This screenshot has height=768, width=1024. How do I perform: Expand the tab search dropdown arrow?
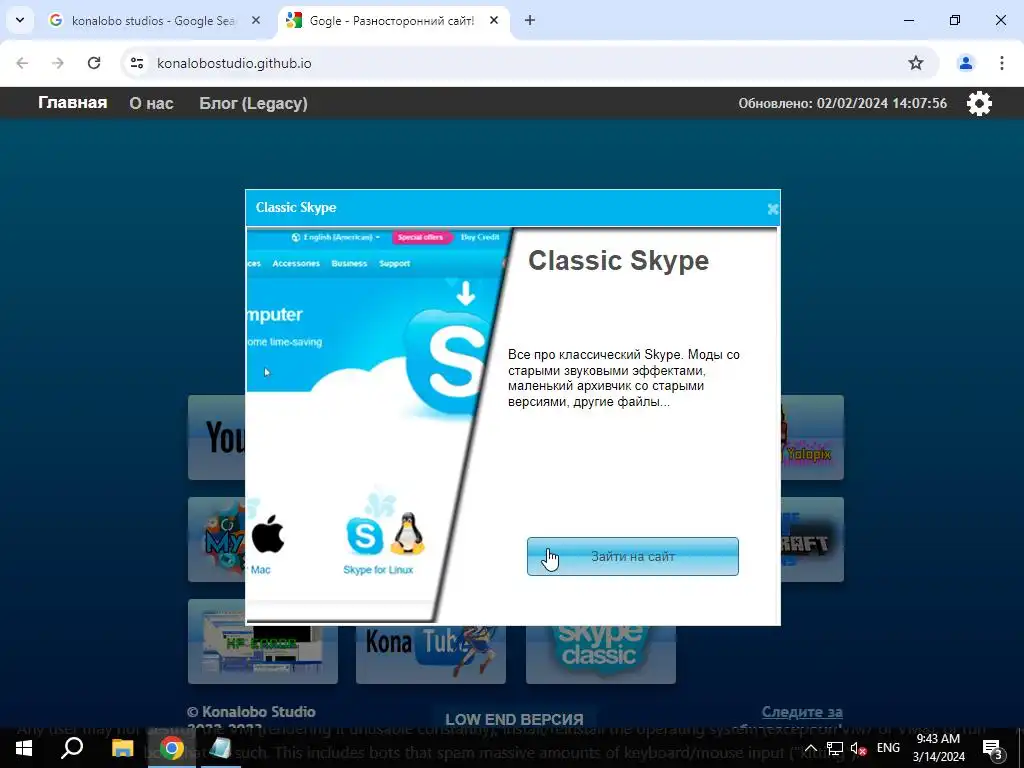tap(20, 21)
